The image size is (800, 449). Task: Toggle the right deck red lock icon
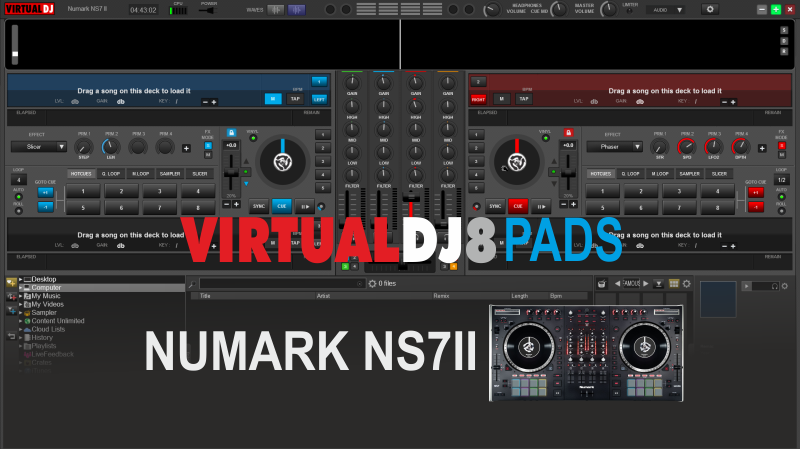(x=568, y=133)
